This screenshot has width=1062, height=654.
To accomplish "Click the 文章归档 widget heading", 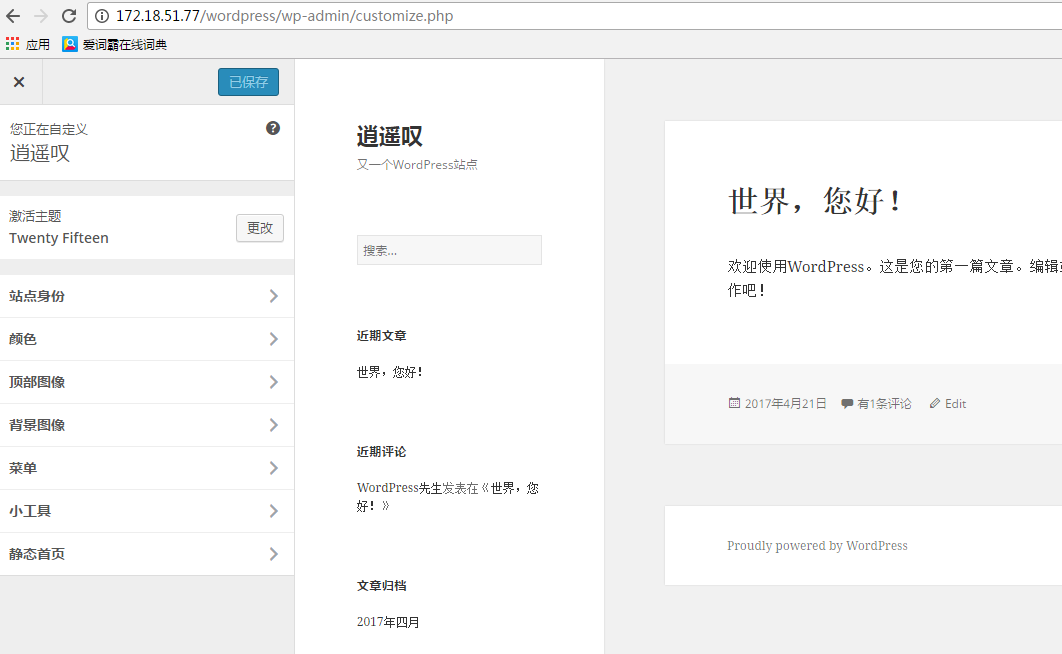I will 381,586.
